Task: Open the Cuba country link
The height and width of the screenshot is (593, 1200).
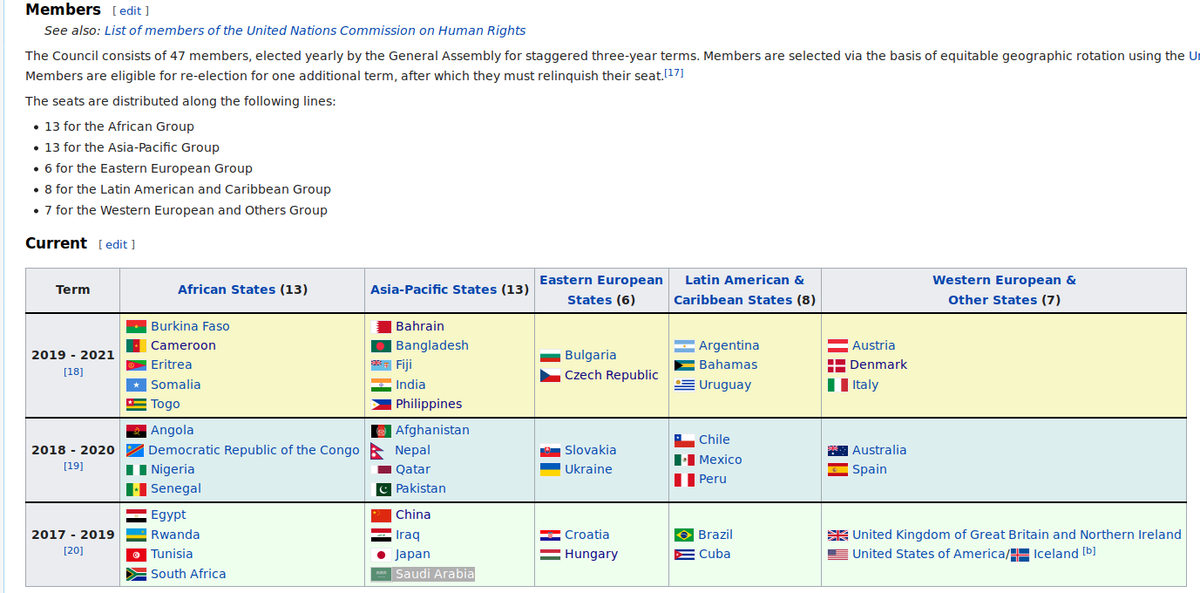Action: 714,554
